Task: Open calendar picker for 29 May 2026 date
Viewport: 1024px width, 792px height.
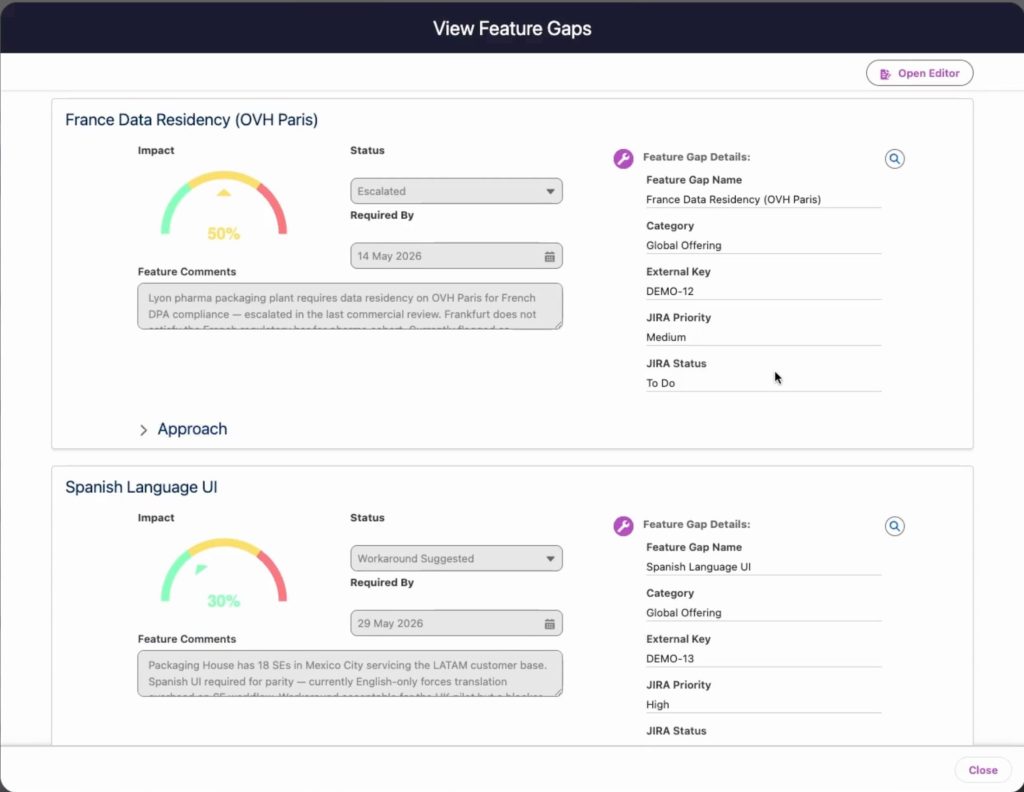Action: [549, 624]
